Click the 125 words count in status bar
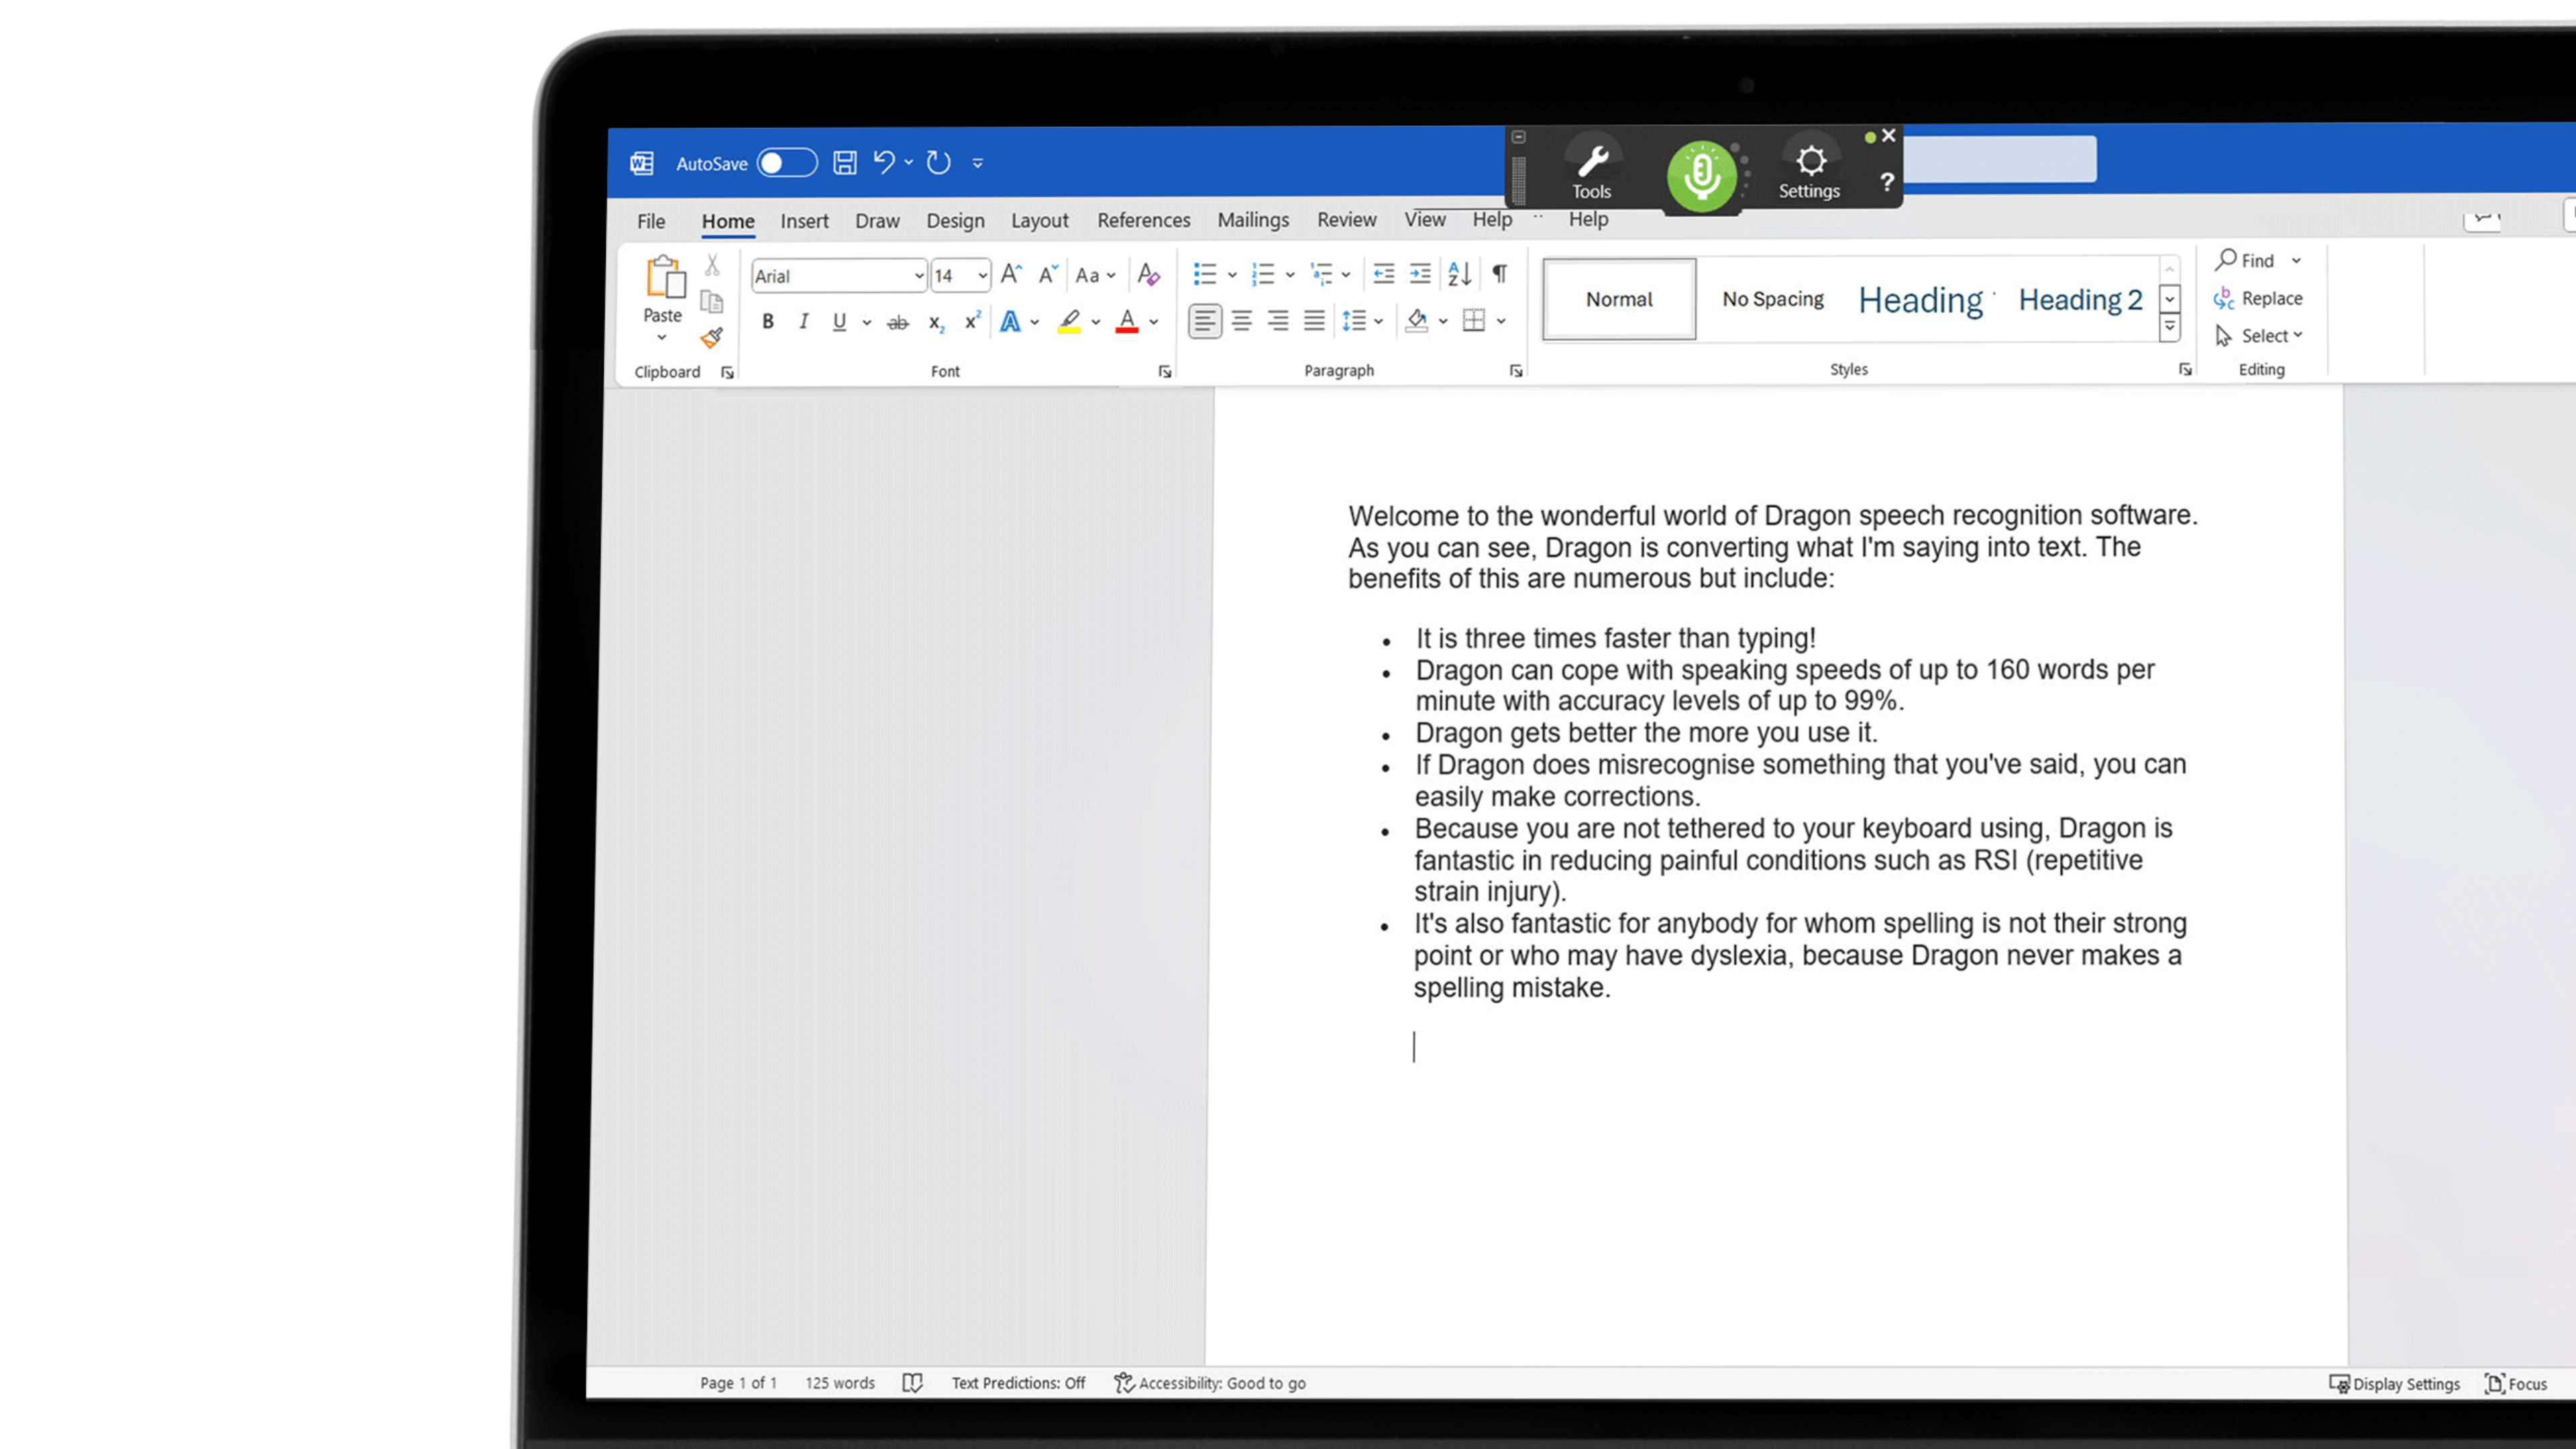 click(840, 1383)
